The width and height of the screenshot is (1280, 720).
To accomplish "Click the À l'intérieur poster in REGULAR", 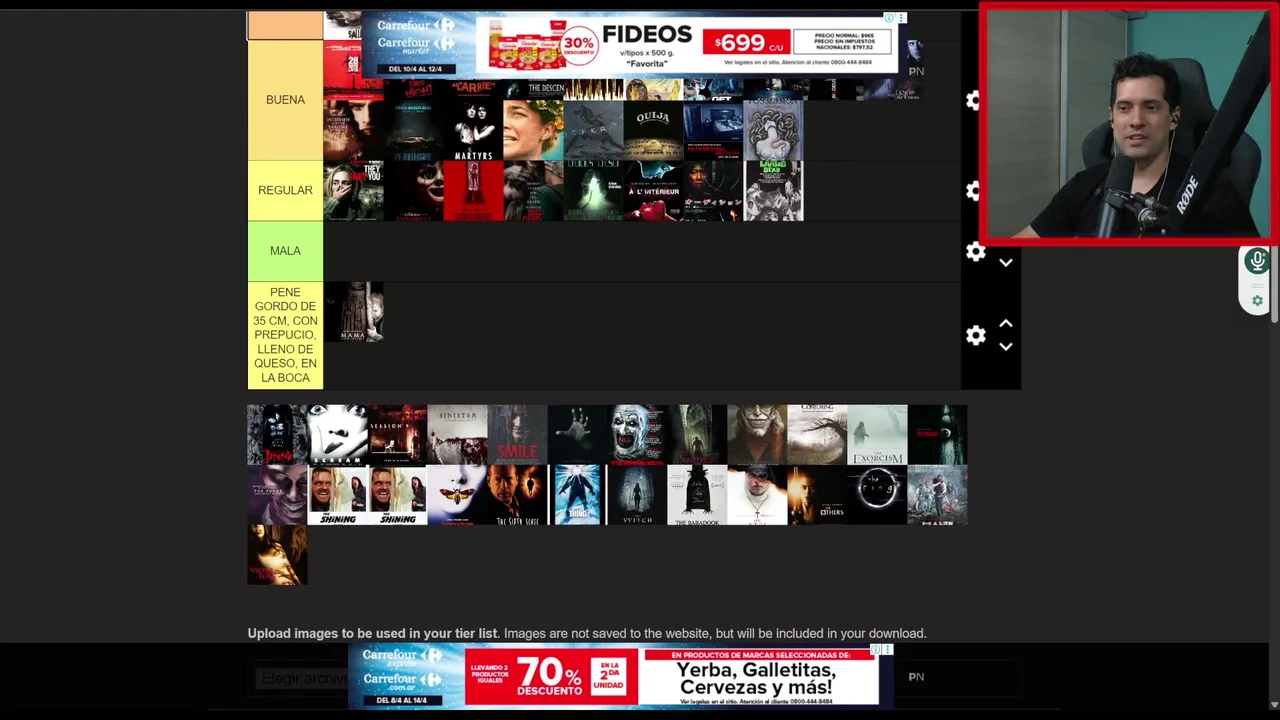I will pos(653,190).
